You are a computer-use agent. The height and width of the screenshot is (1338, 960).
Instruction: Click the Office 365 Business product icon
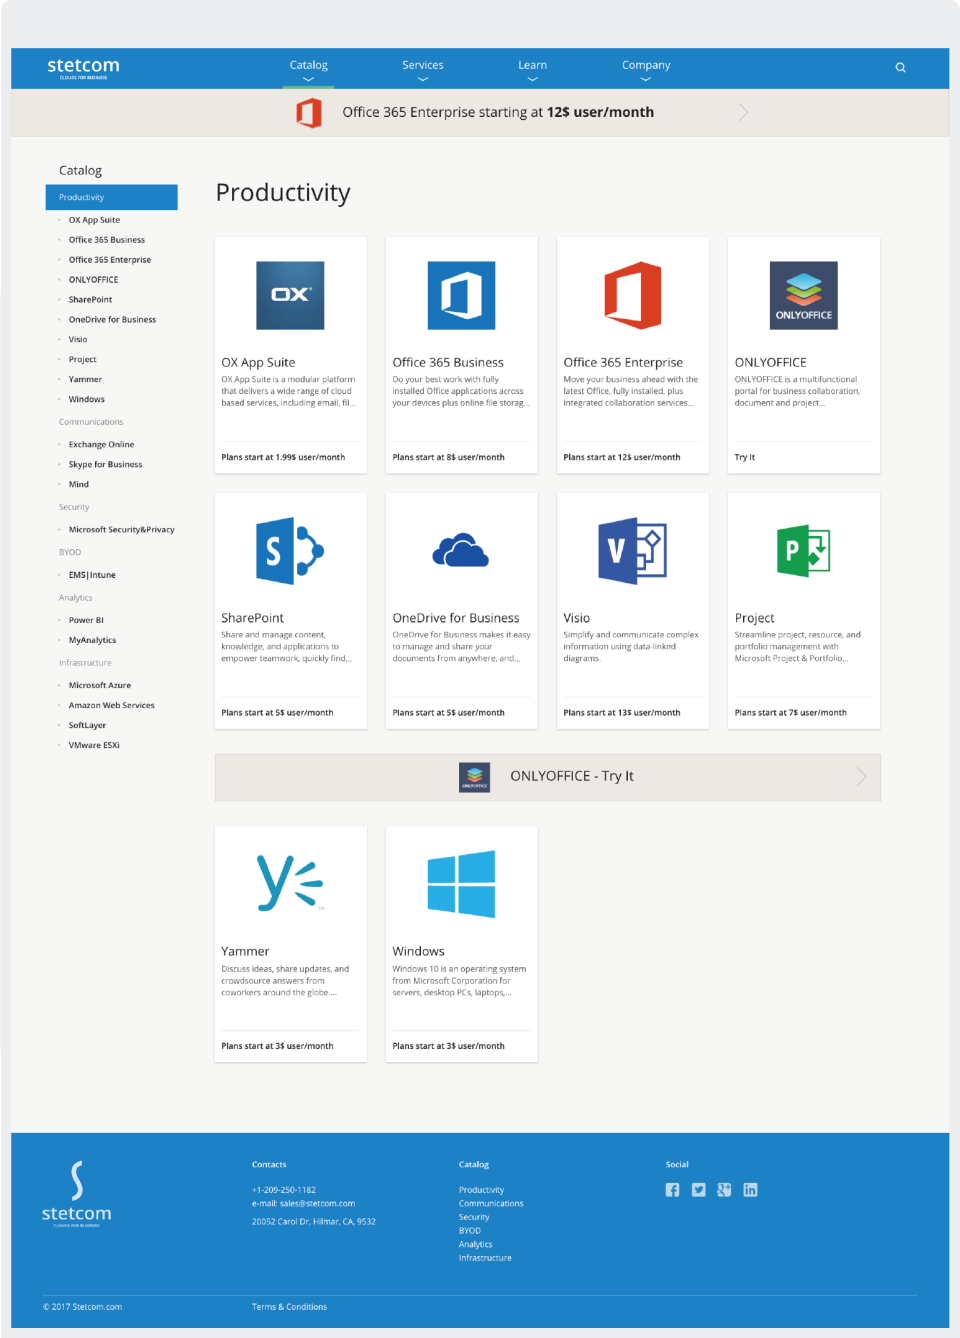tap(461, 295)
